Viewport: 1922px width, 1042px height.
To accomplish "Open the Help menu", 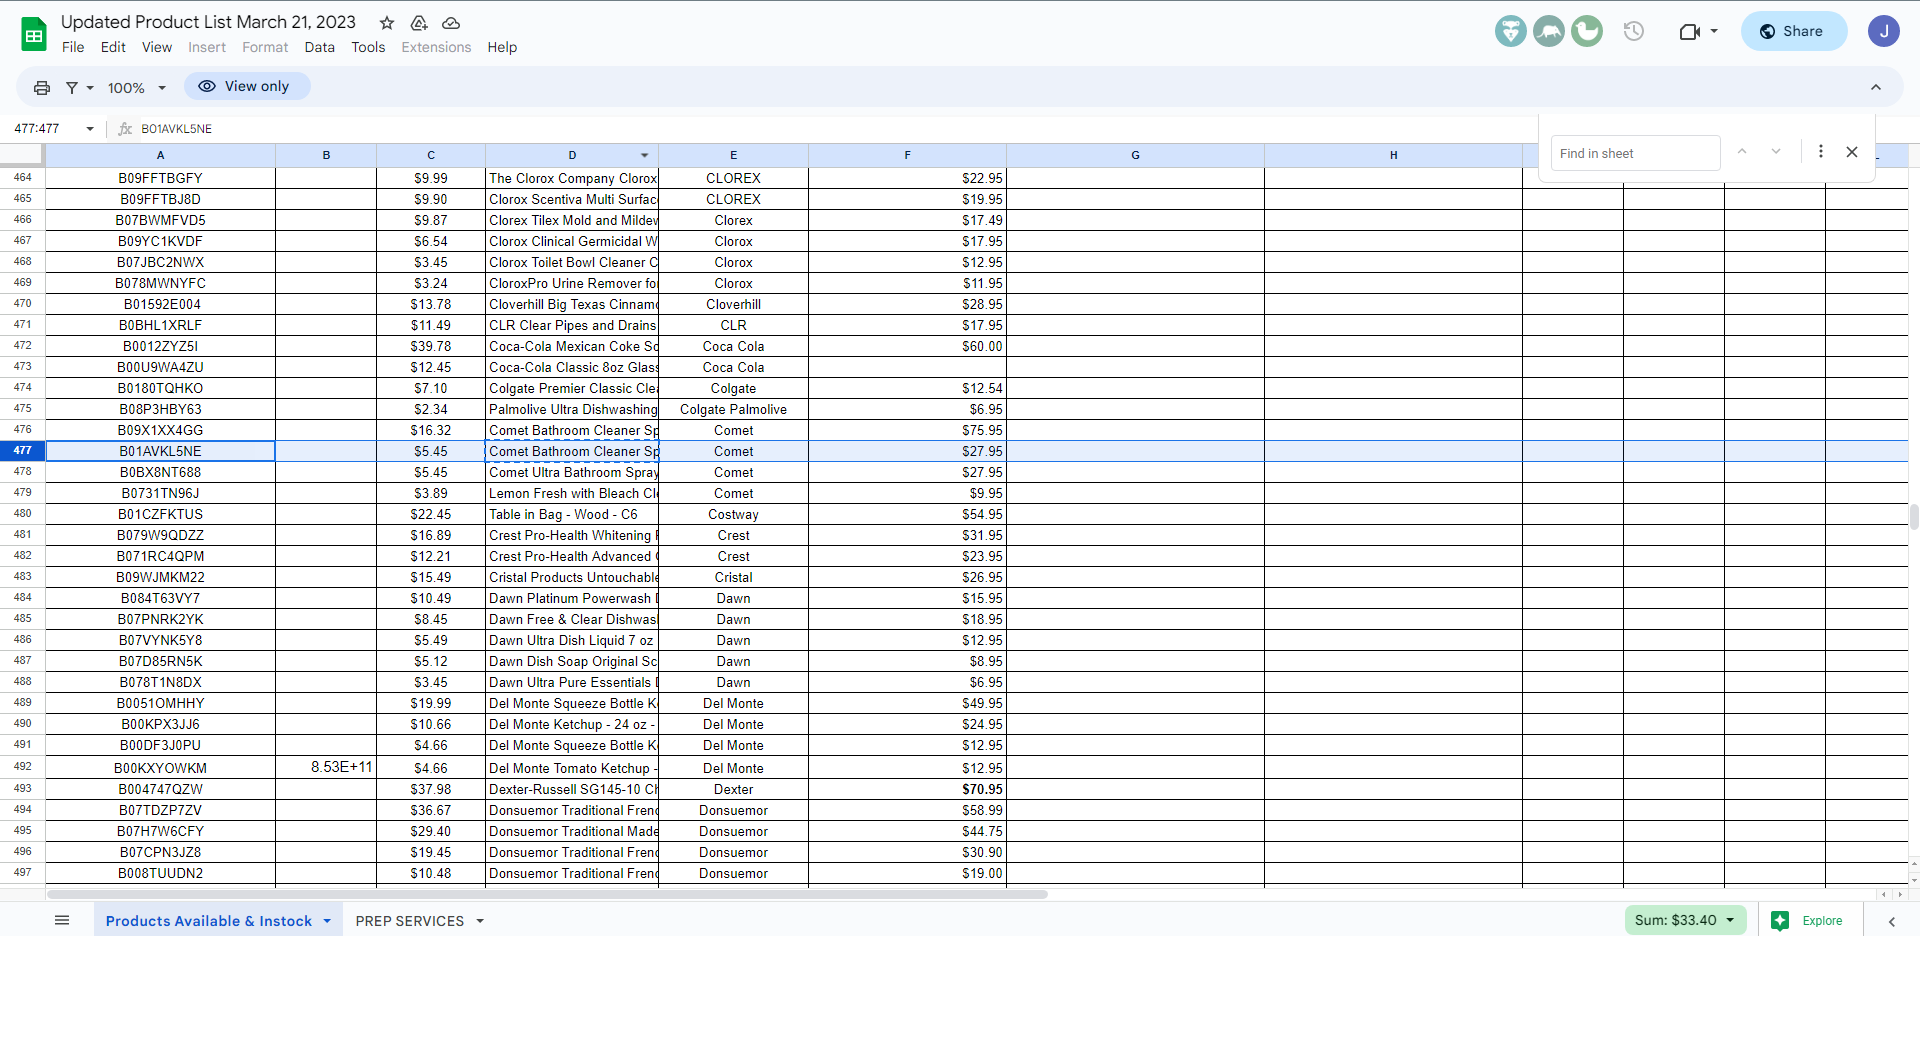I will click(502, 47).
